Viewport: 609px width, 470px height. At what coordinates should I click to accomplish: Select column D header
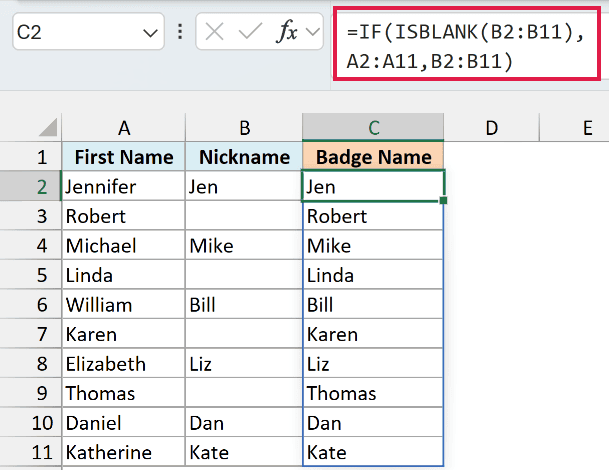pos(491,128)
